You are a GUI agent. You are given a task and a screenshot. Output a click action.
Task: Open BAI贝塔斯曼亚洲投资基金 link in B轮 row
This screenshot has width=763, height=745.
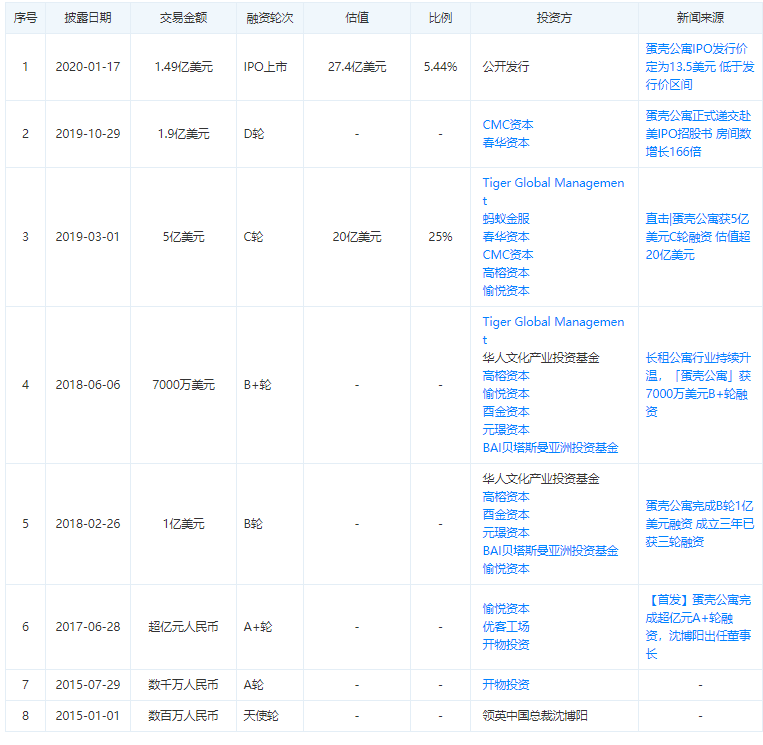pyautogui.click(x=550, y=551)
